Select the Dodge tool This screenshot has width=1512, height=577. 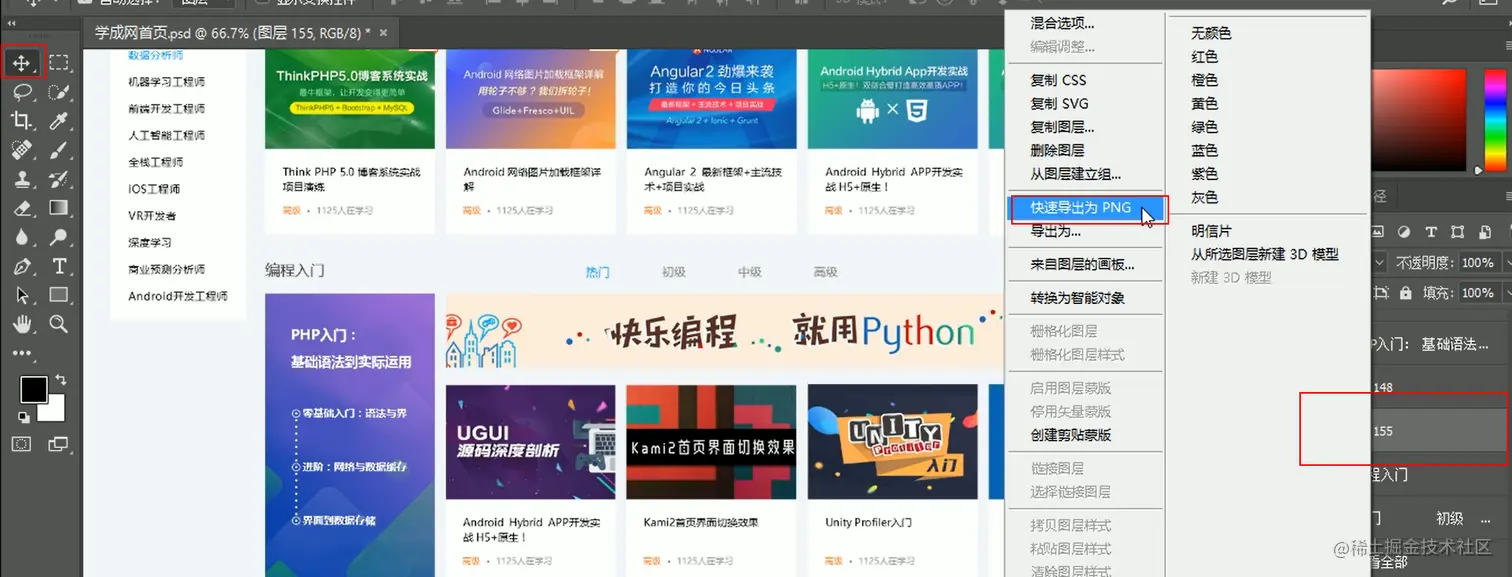coord(59,237)
